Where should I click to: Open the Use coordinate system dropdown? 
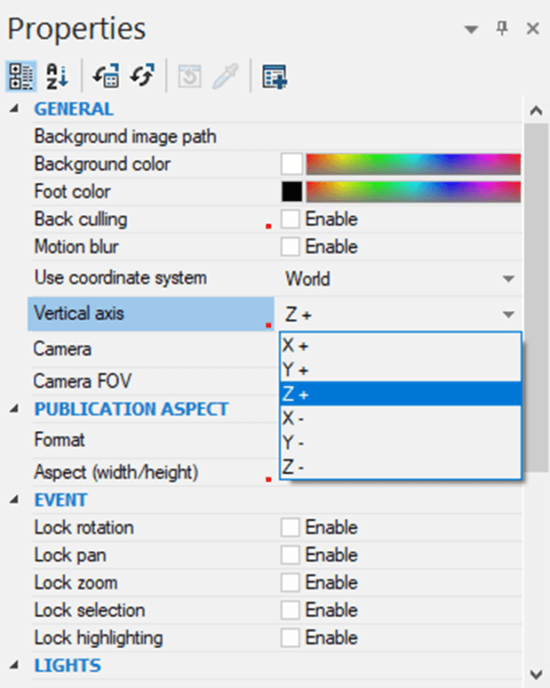(x=508, y=279)
